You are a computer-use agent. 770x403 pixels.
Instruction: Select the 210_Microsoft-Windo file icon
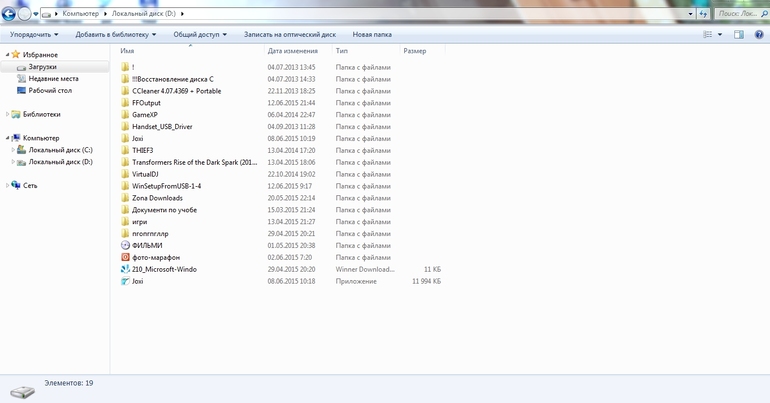coord(125,269)
